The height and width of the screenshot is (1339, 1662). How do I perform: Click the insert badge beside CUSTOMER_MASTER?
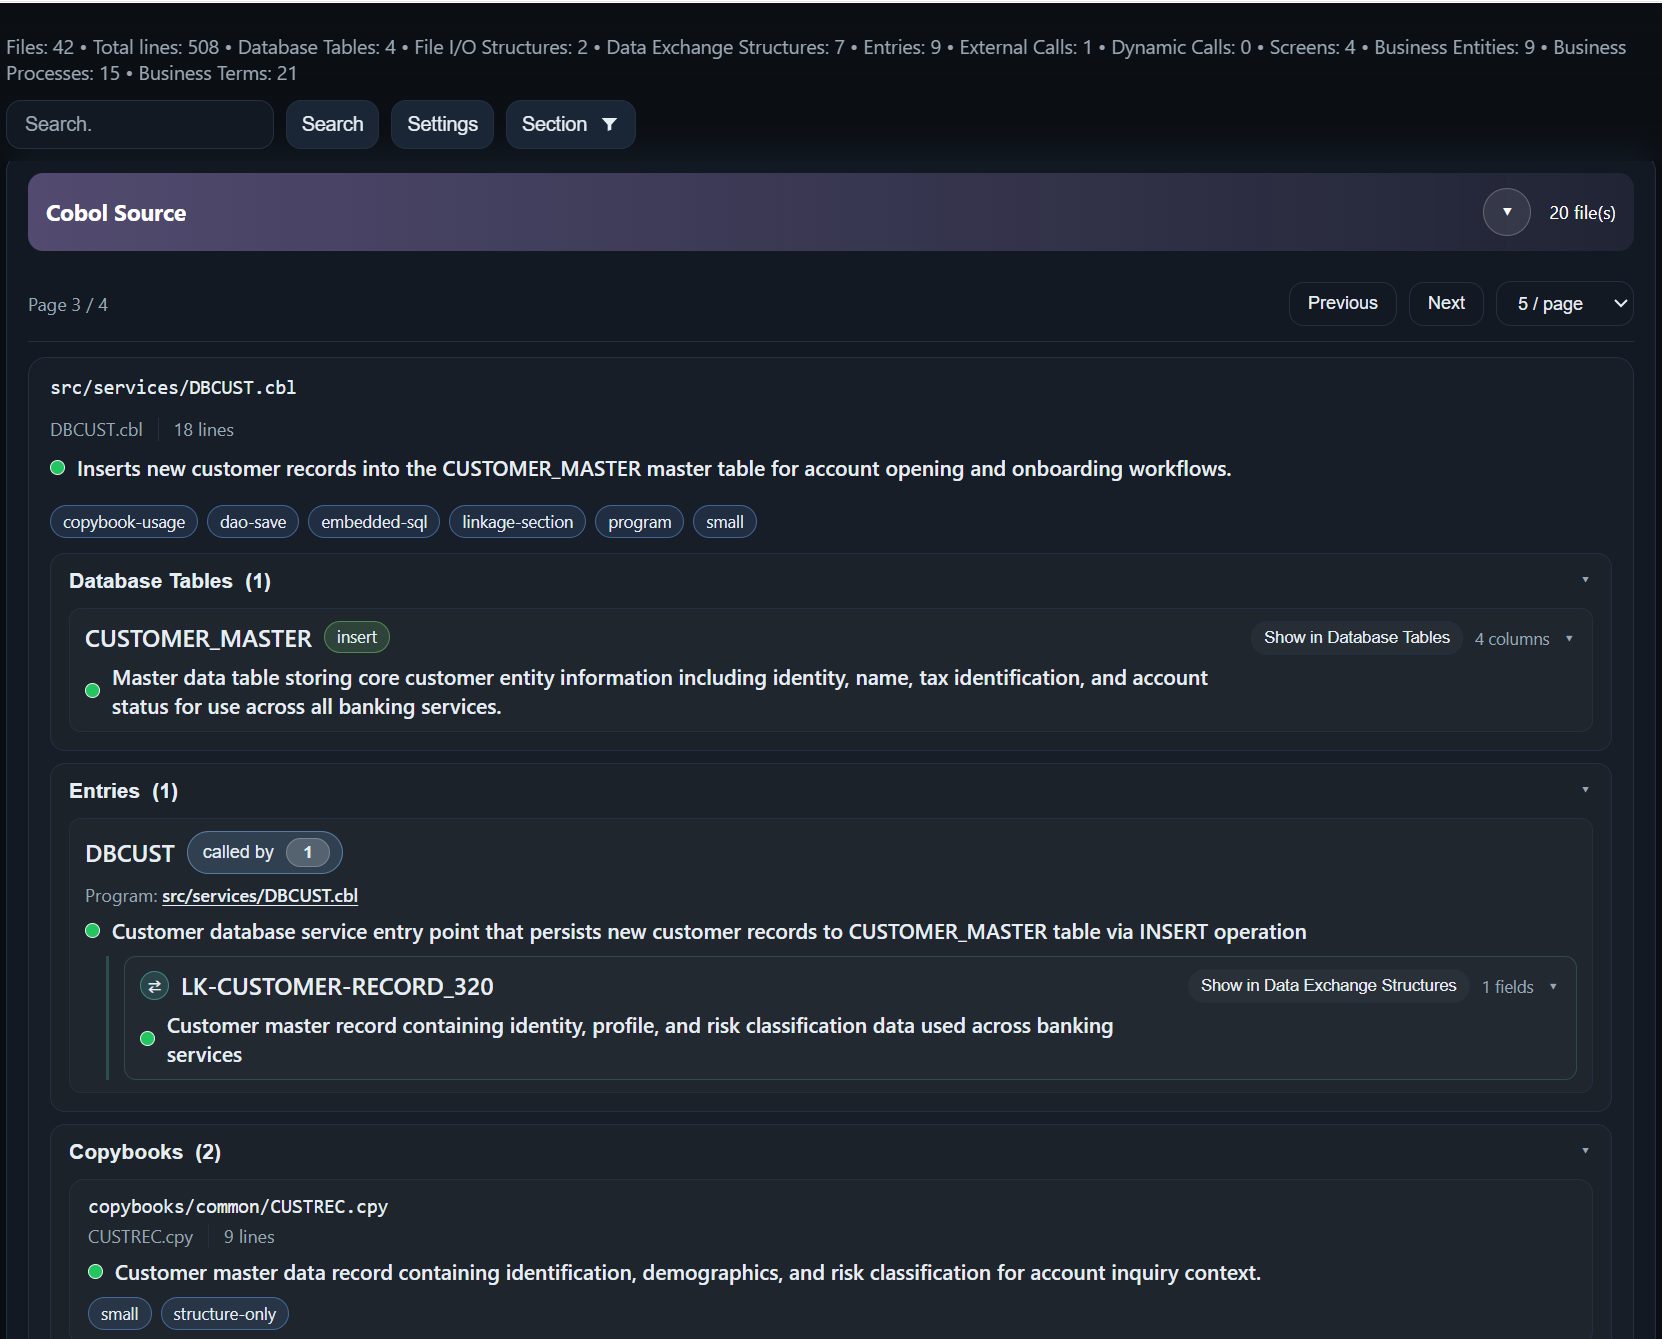pos(357,637)
